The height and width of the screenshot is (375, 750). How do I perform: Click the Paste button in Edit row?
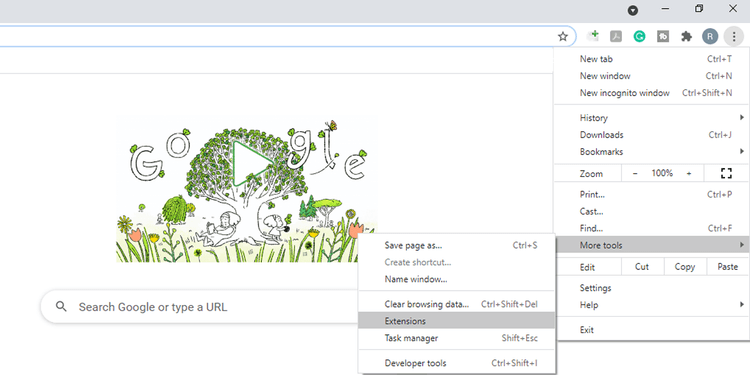(x=728, y=267)
